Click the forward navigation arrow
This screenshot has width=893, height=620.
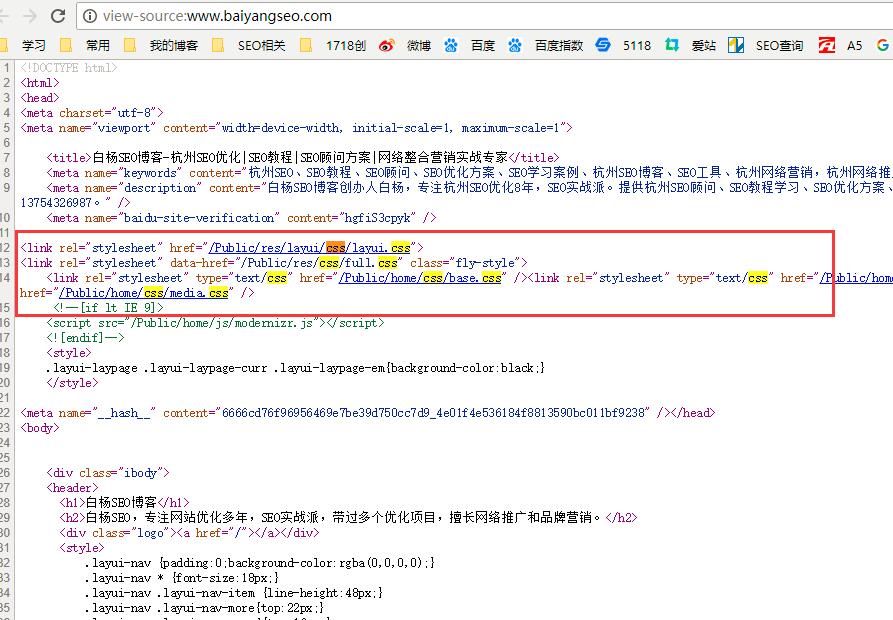pos(30,16)
